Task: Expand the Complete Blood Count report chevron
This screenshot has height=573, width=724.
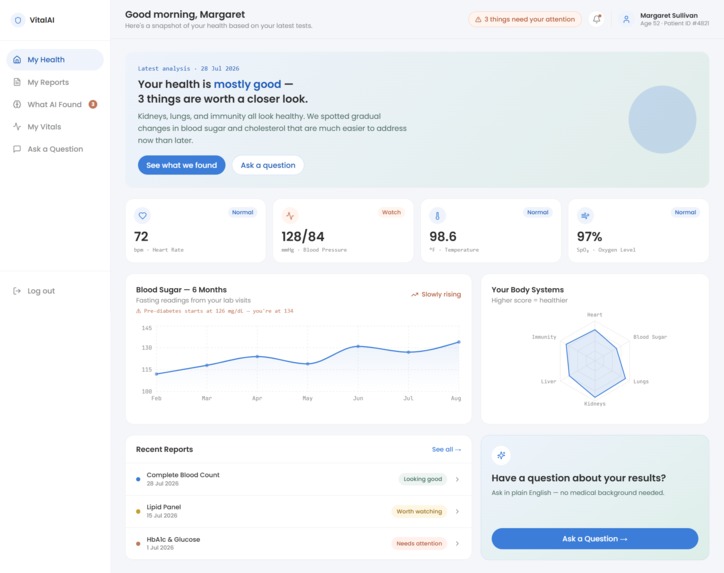Action: pyautogui.click(x=457, y=479)
